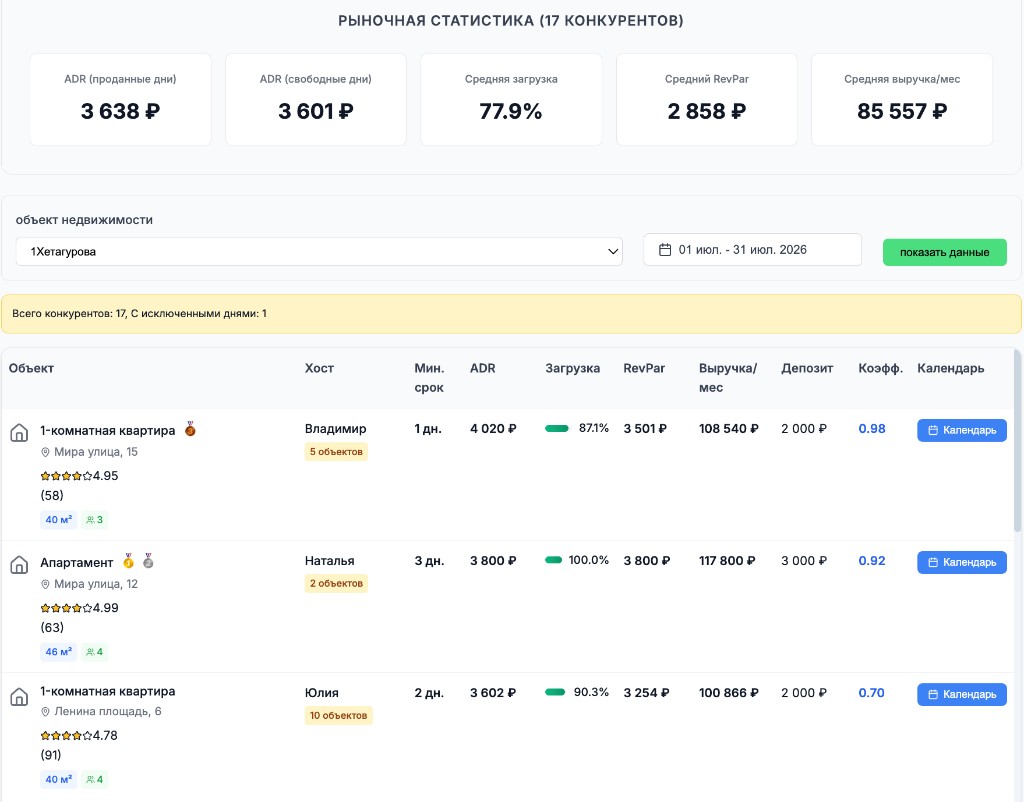The image size is (1024, 802).
Task: Click coefficient 0.92 link
Action: (872, 560)
